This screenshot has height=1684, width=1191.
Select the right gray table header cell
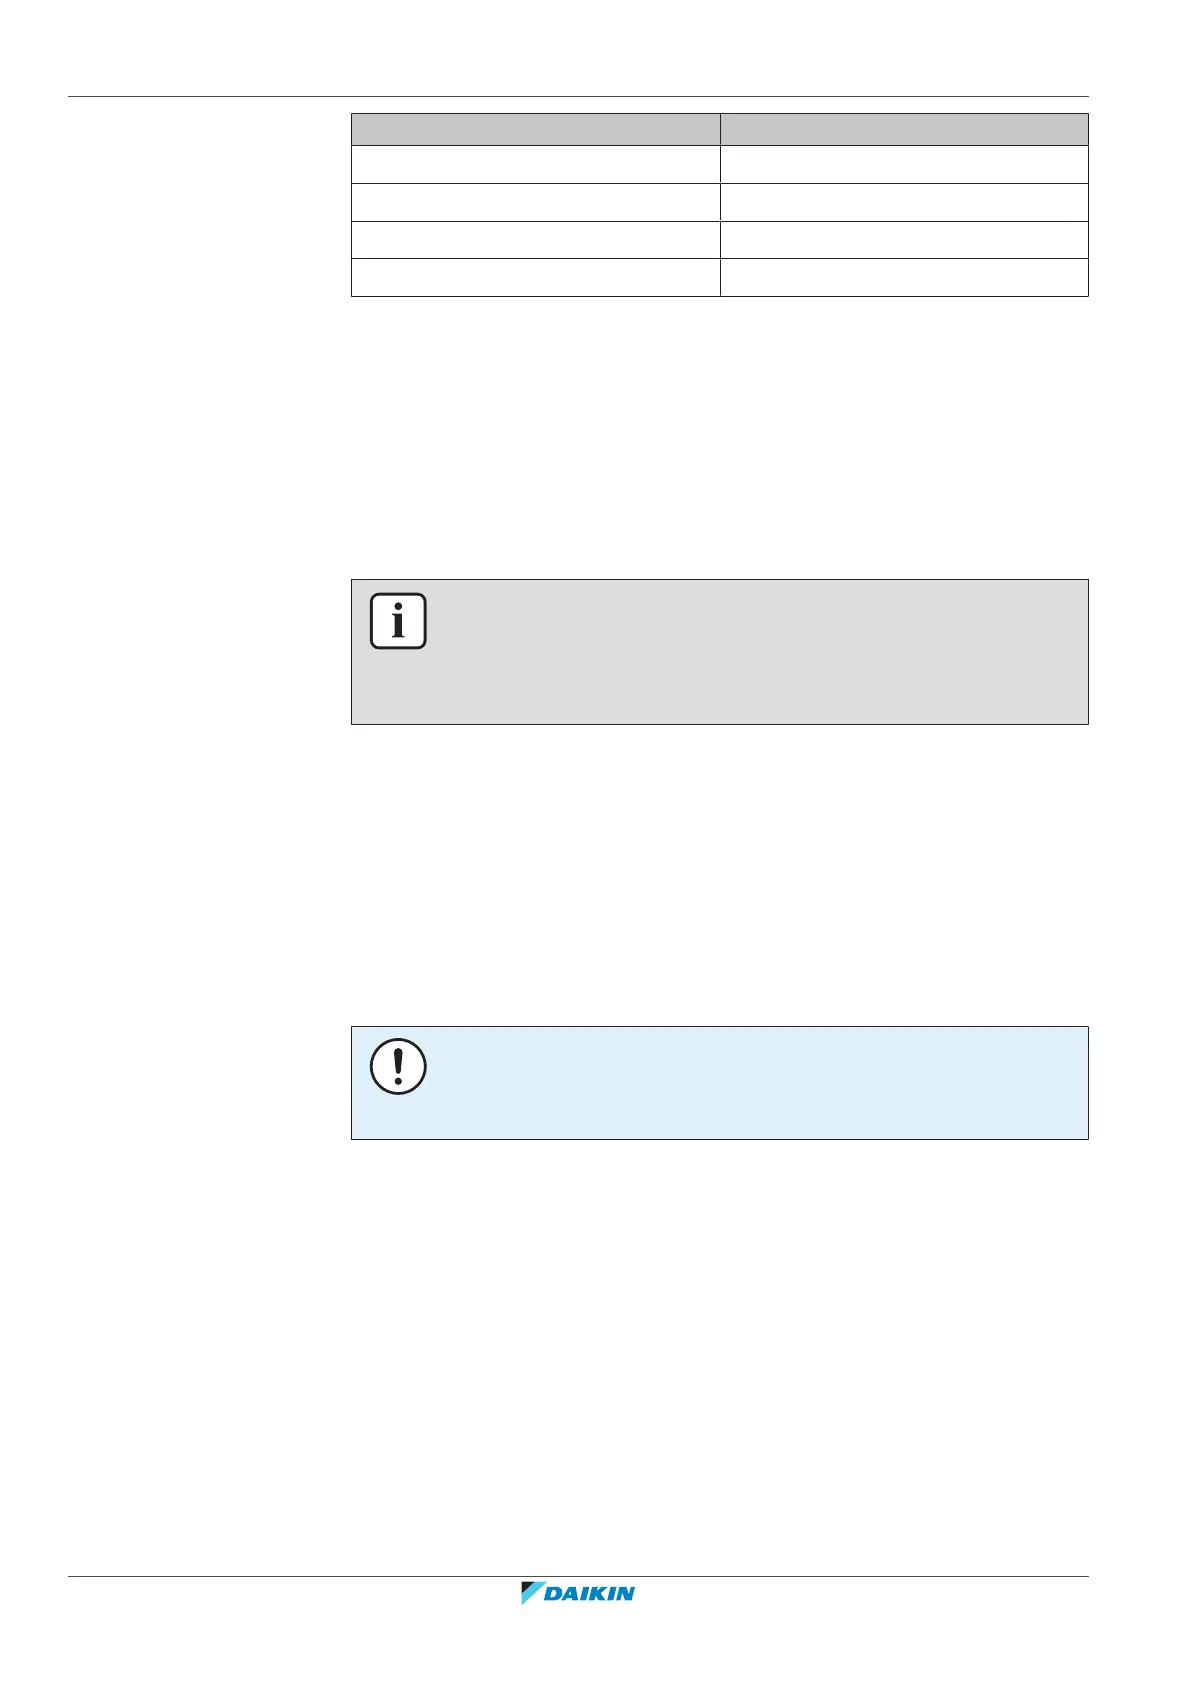(904, 129)
